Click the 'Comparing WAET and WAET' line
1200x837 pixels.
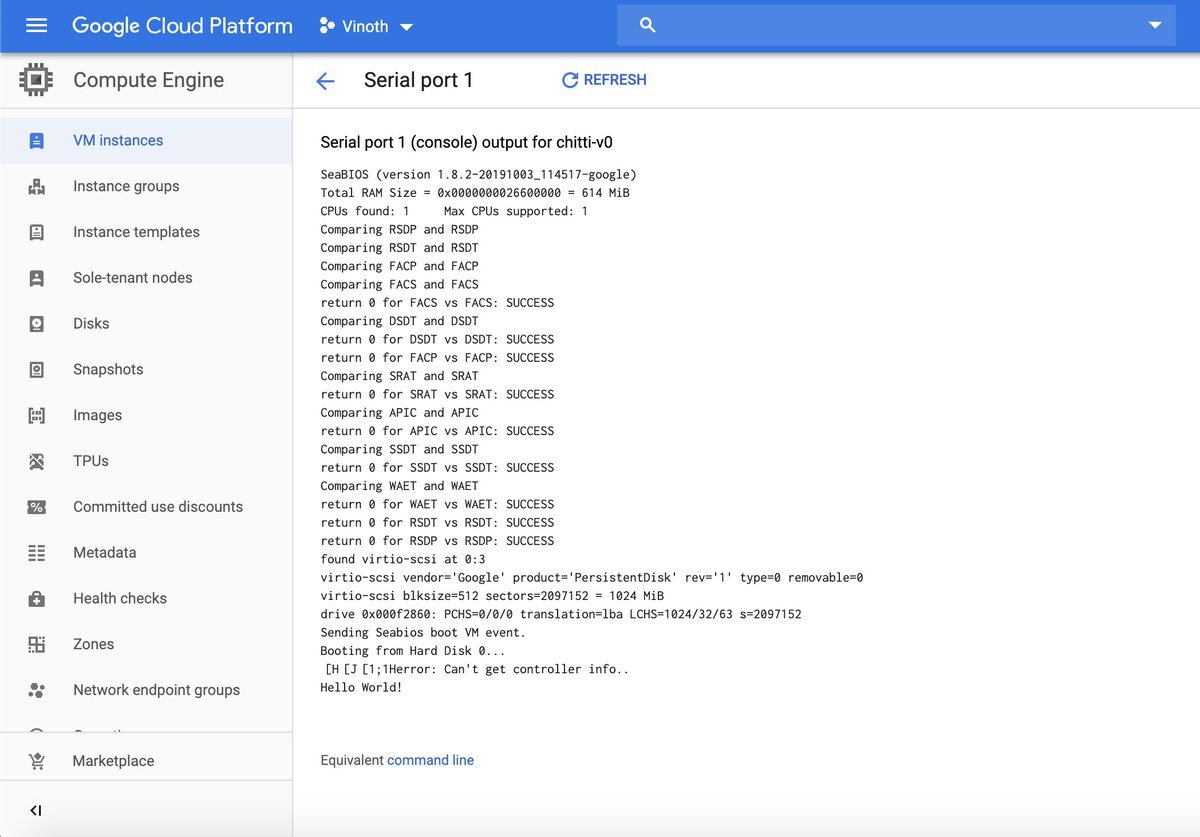pos(399,486)
